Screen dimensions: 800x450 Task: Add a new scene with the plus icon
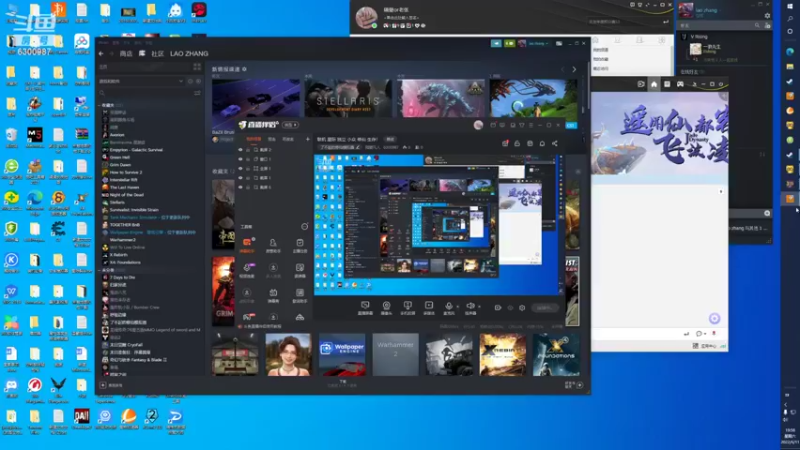[x=308, y=139]
